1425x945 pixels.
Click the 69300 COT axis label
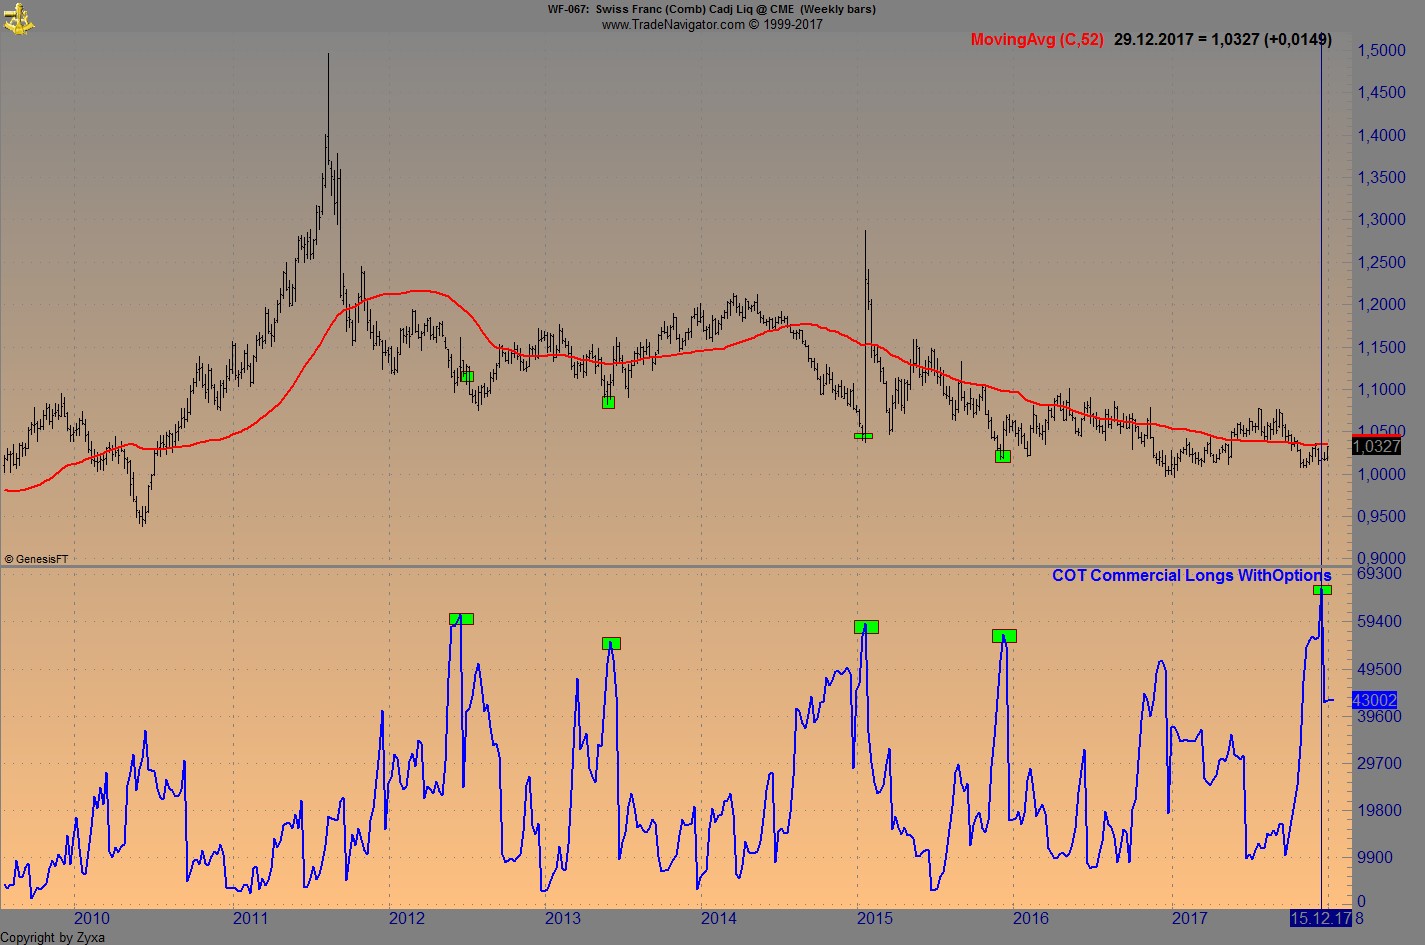click(x=1378, y=574)
